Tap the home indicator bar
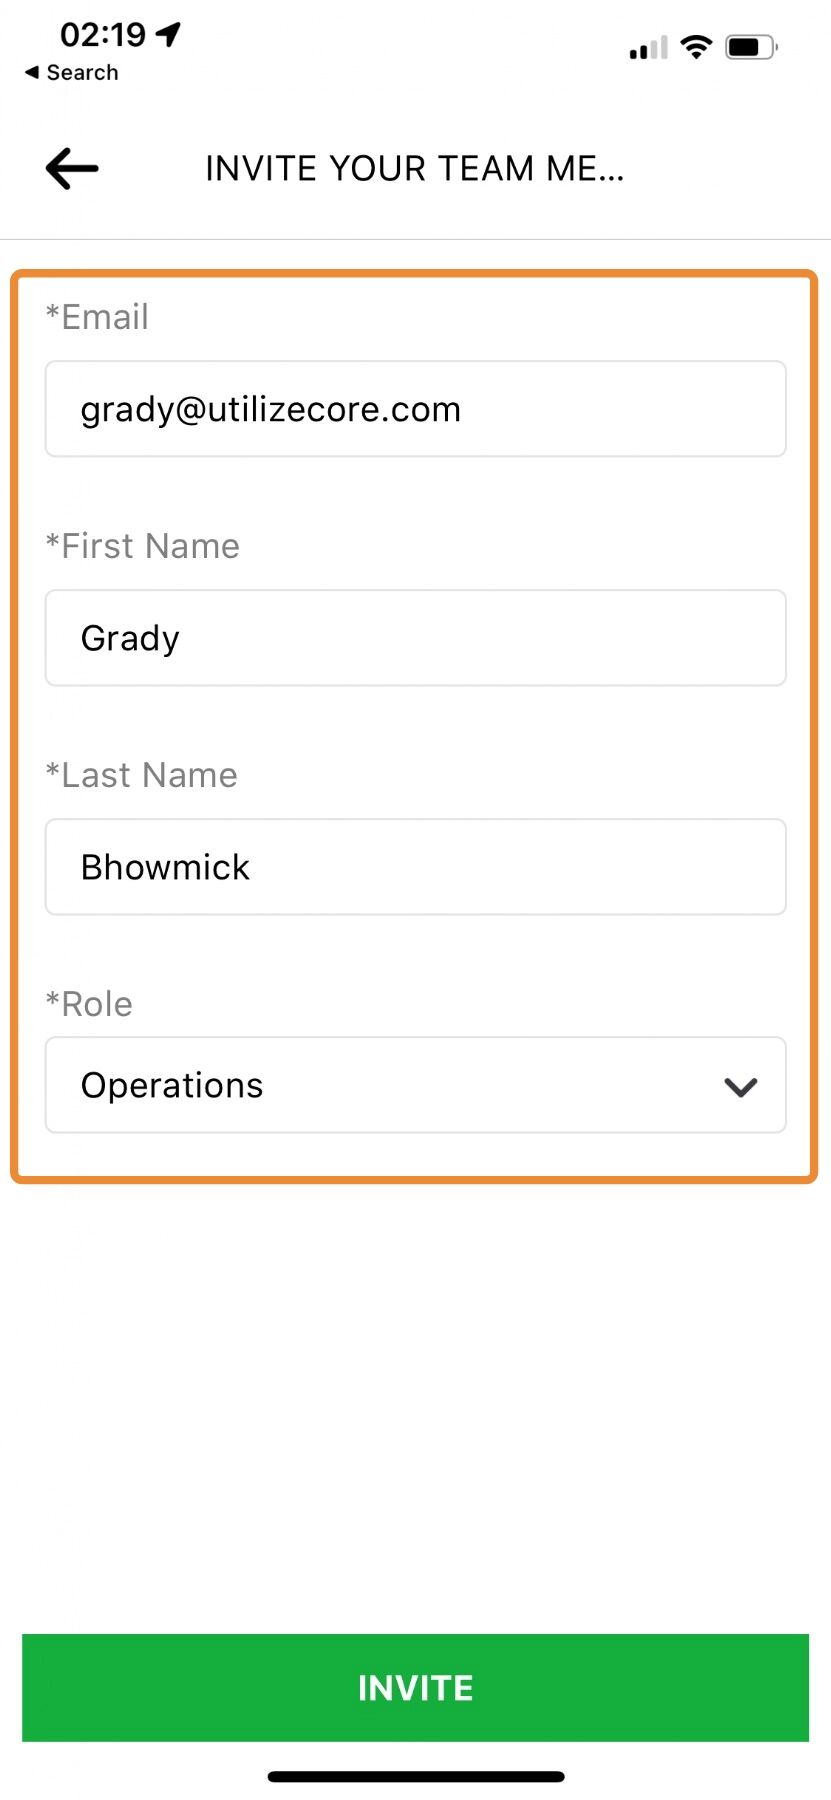The image size is (831, 1800). pos(415,1777)
